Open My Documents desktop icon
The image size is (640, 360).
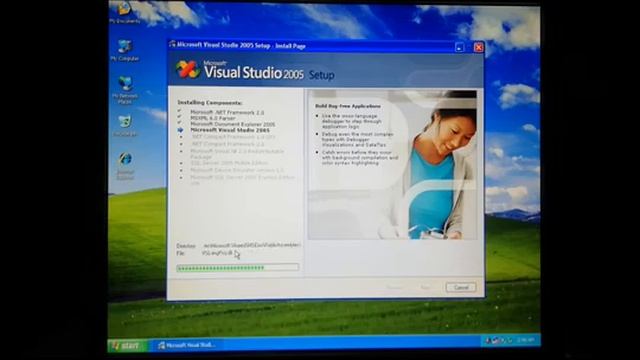(125, 12)
